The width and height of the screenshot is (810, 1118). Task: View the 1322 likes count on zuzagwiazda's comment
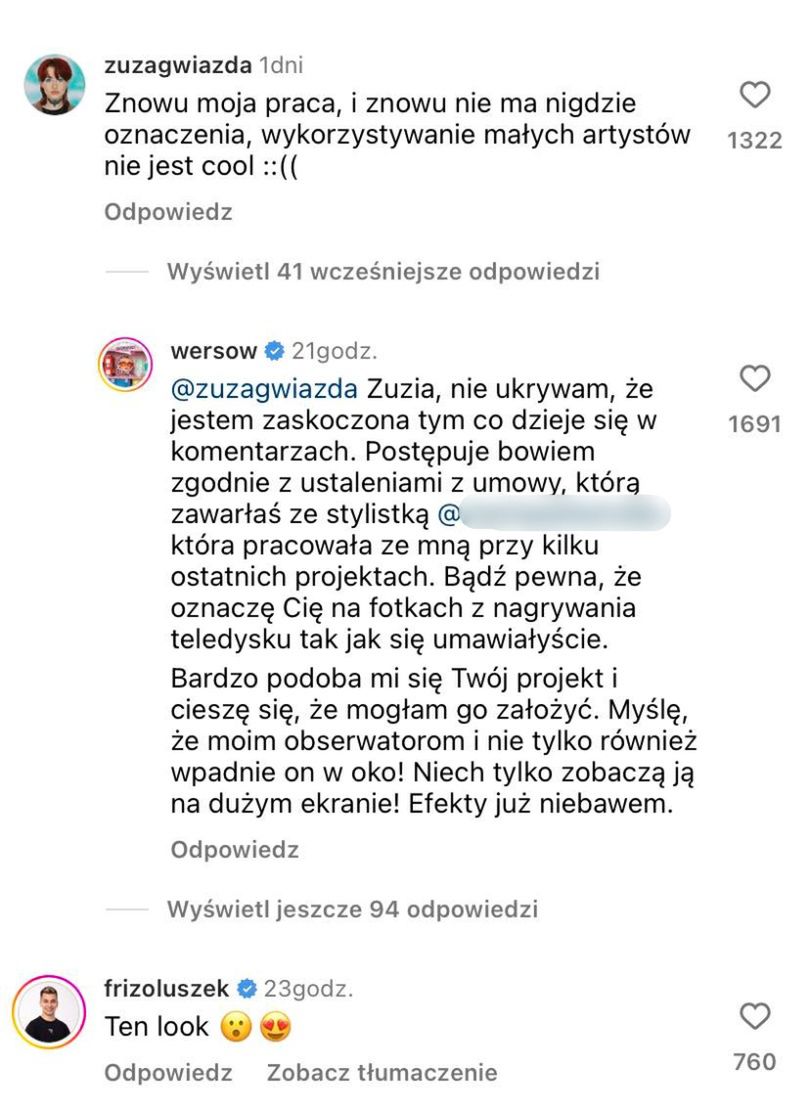[754, 141]
